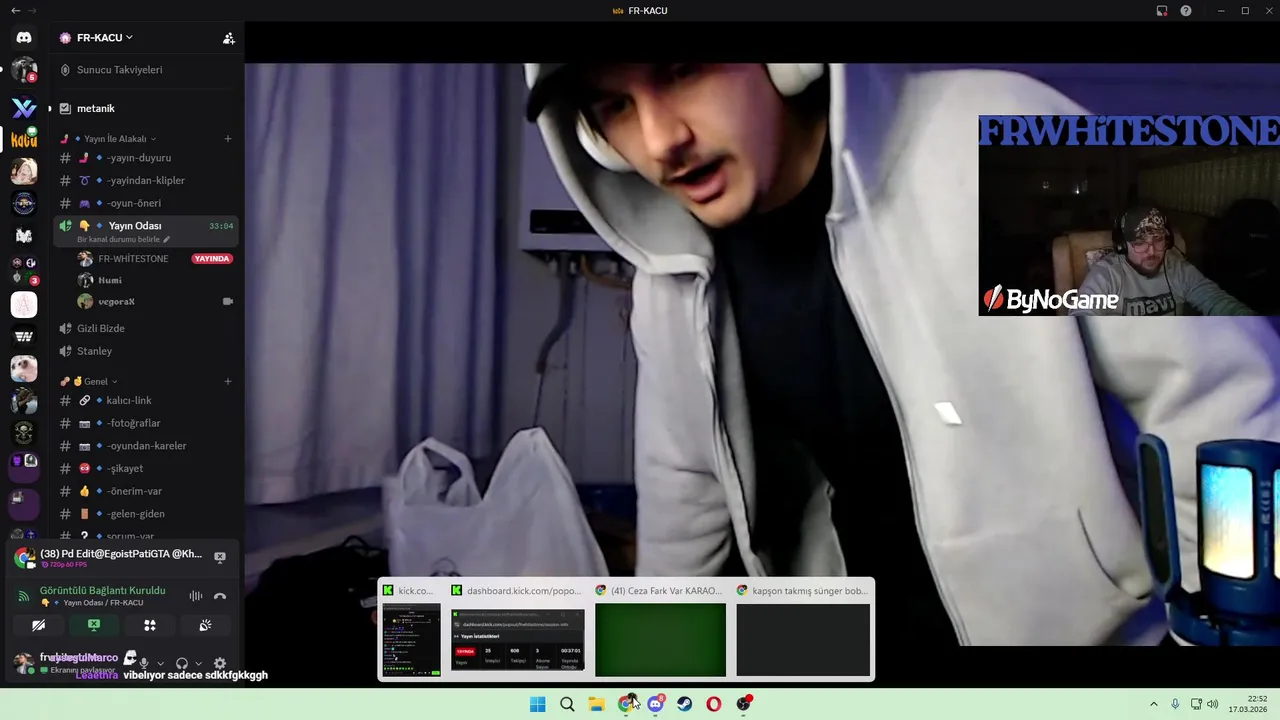
Task: Create channel in Genel category
Action: 228,381
